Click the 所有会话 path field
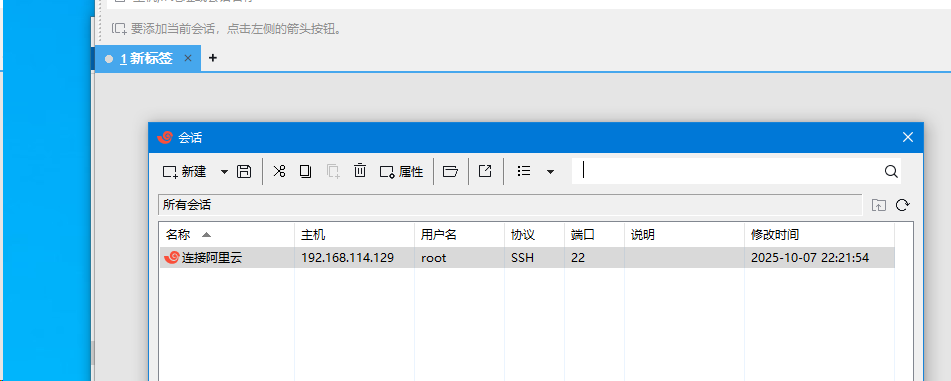The height and width of the screenshot is (381, 951). (509, 205)
